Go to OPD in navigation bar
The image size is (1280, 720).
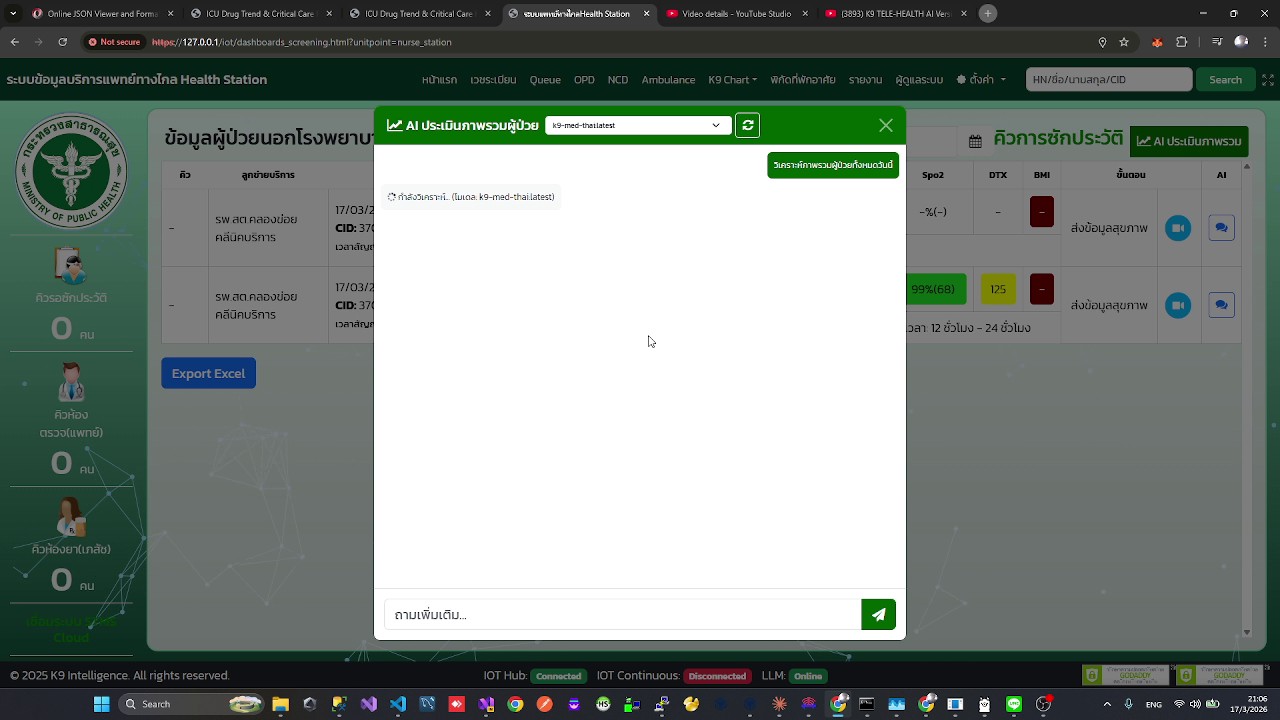584,80
